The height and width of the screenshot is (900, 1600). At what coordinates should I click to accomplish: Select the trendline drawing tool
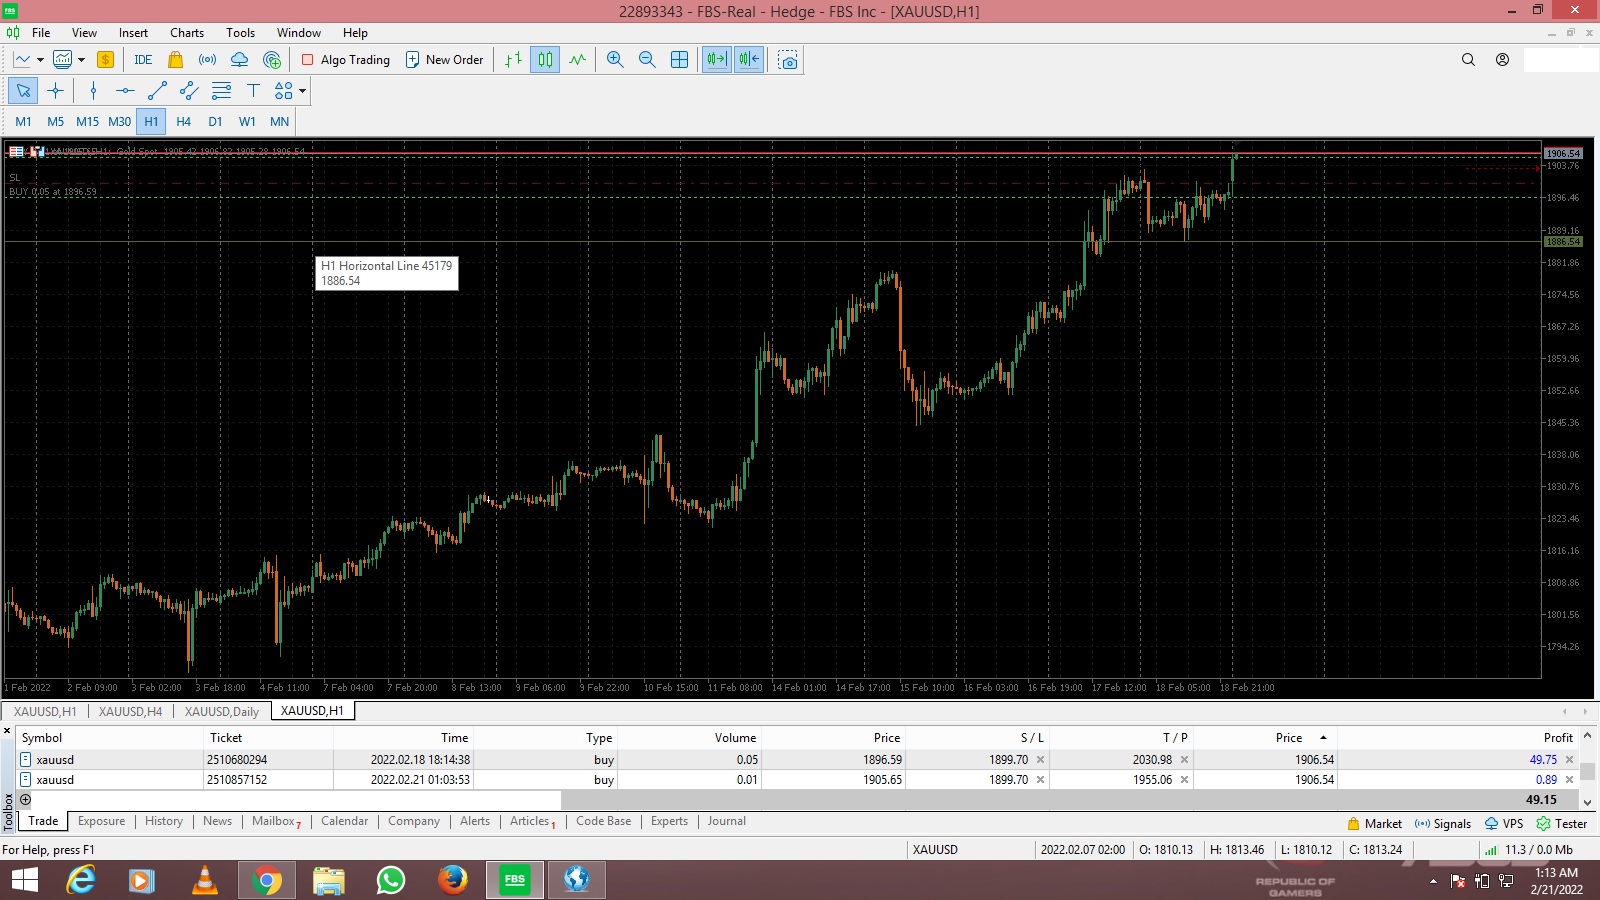pyautogui.click(x=157, y=91)
